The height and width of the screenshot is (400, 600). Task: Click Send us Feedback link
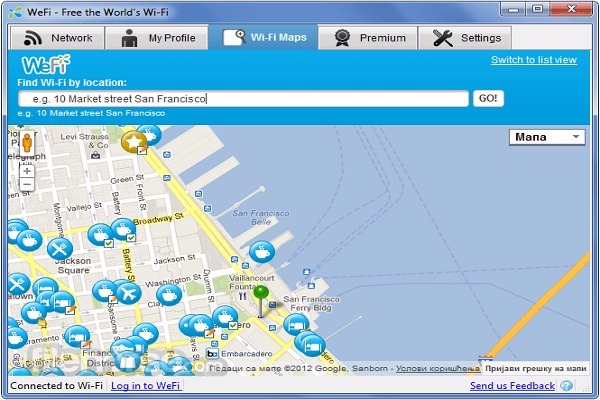click(512, 385)
